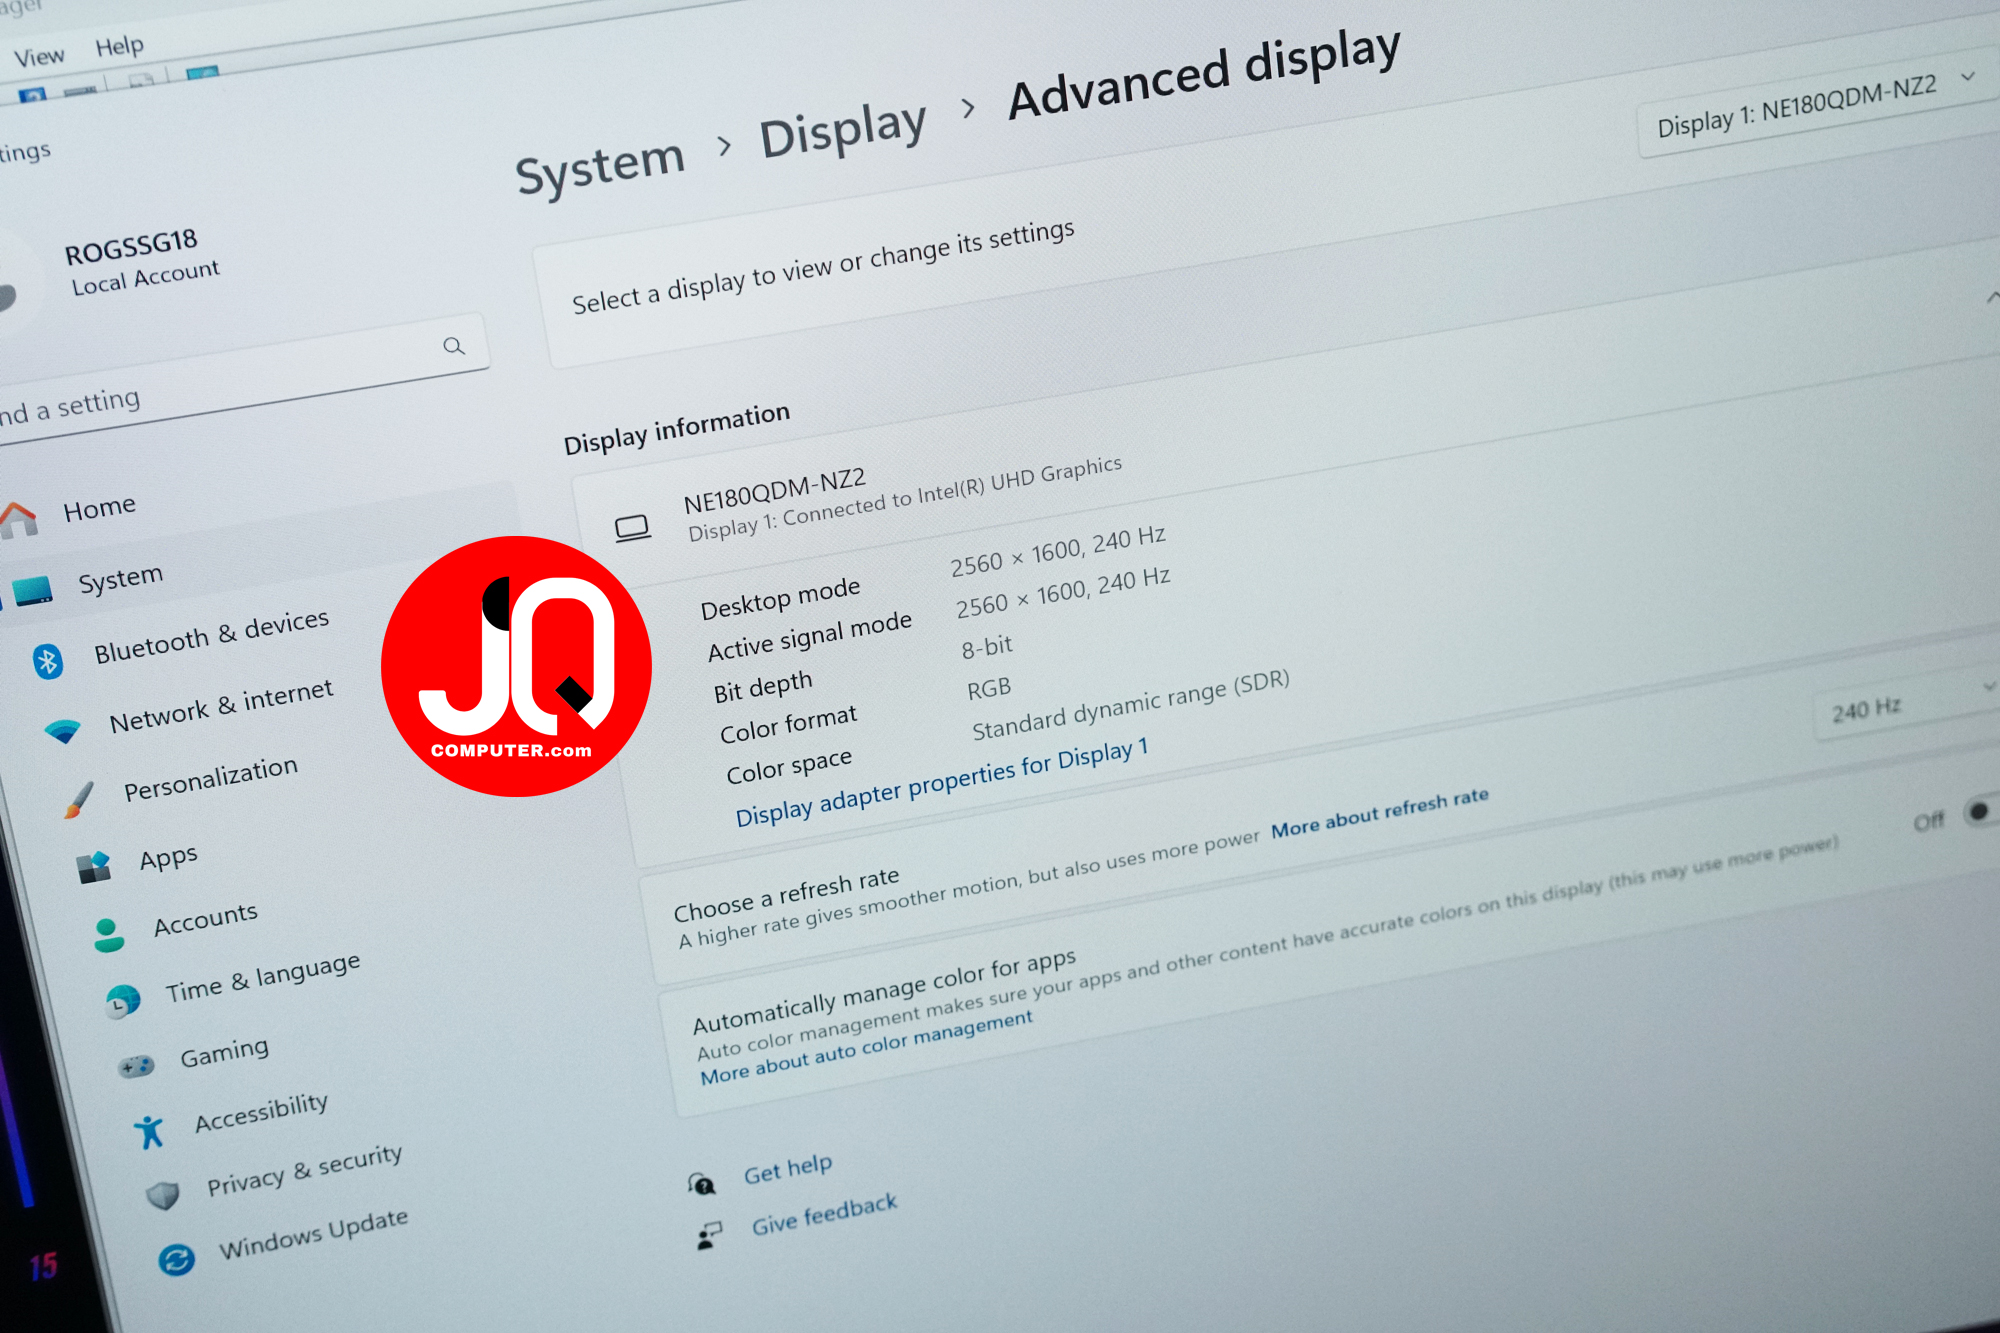Click the Bluetooth icon in the sidebar
2000x1333 pixels.
click(x=47, y=662)
